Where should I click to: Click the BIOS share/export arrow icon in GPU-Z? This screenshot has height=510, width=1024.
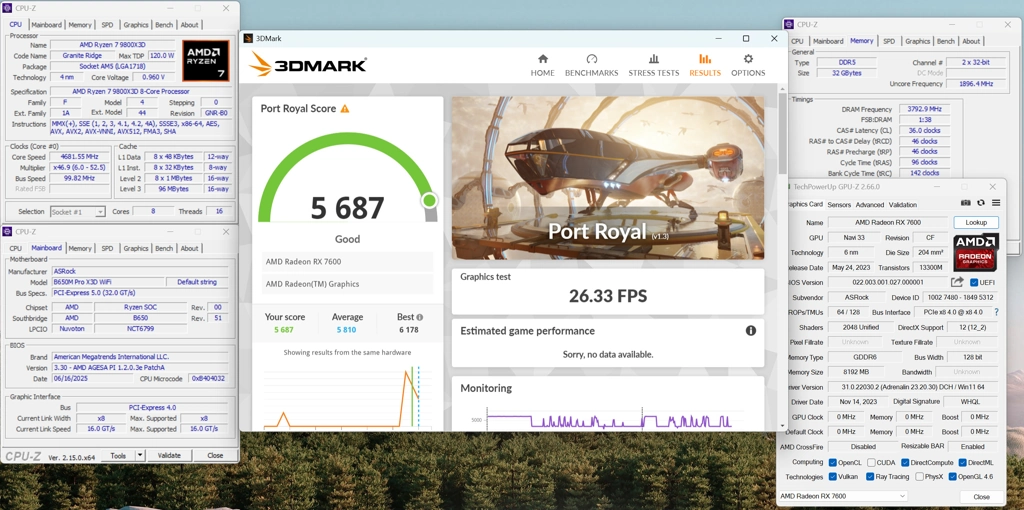pos(957,282)
